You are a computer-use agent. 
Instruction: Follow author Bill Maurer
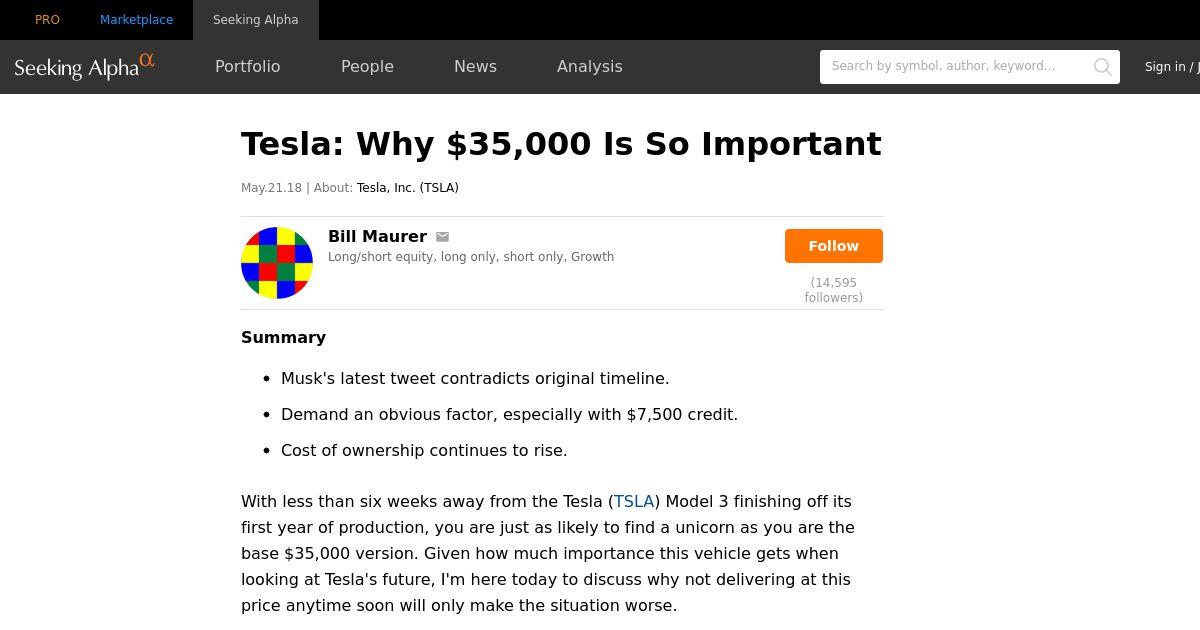833,246
